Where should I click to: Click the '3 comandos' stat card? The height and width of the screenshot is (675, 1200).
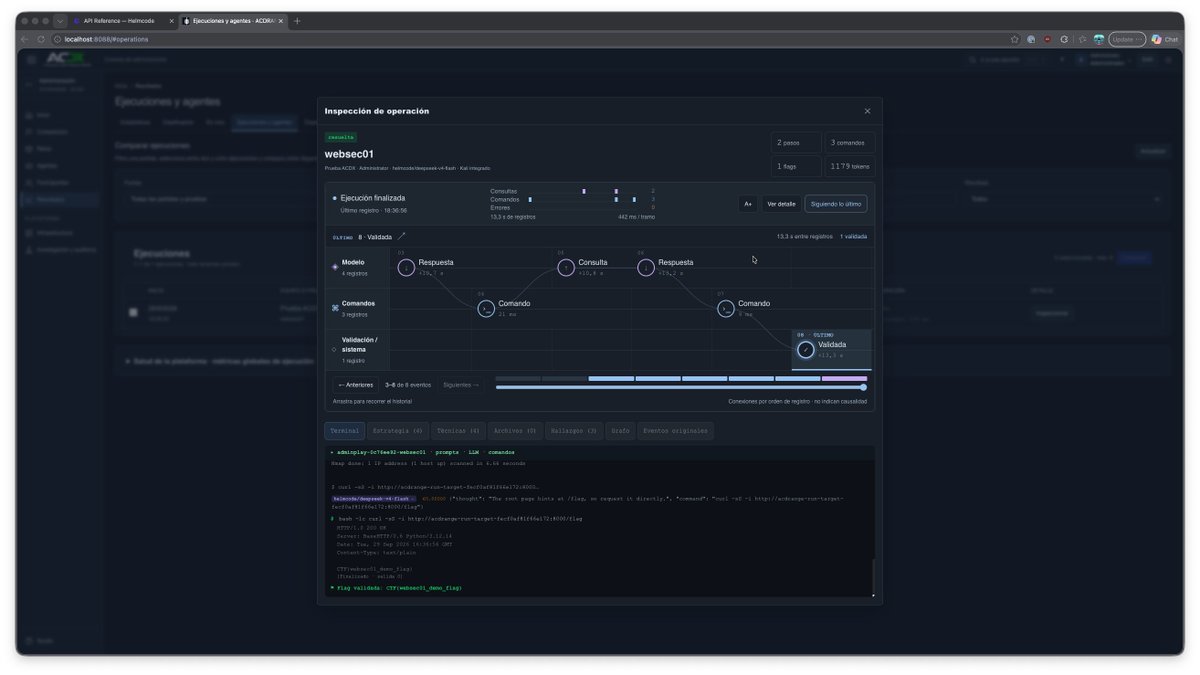[850, 143]
